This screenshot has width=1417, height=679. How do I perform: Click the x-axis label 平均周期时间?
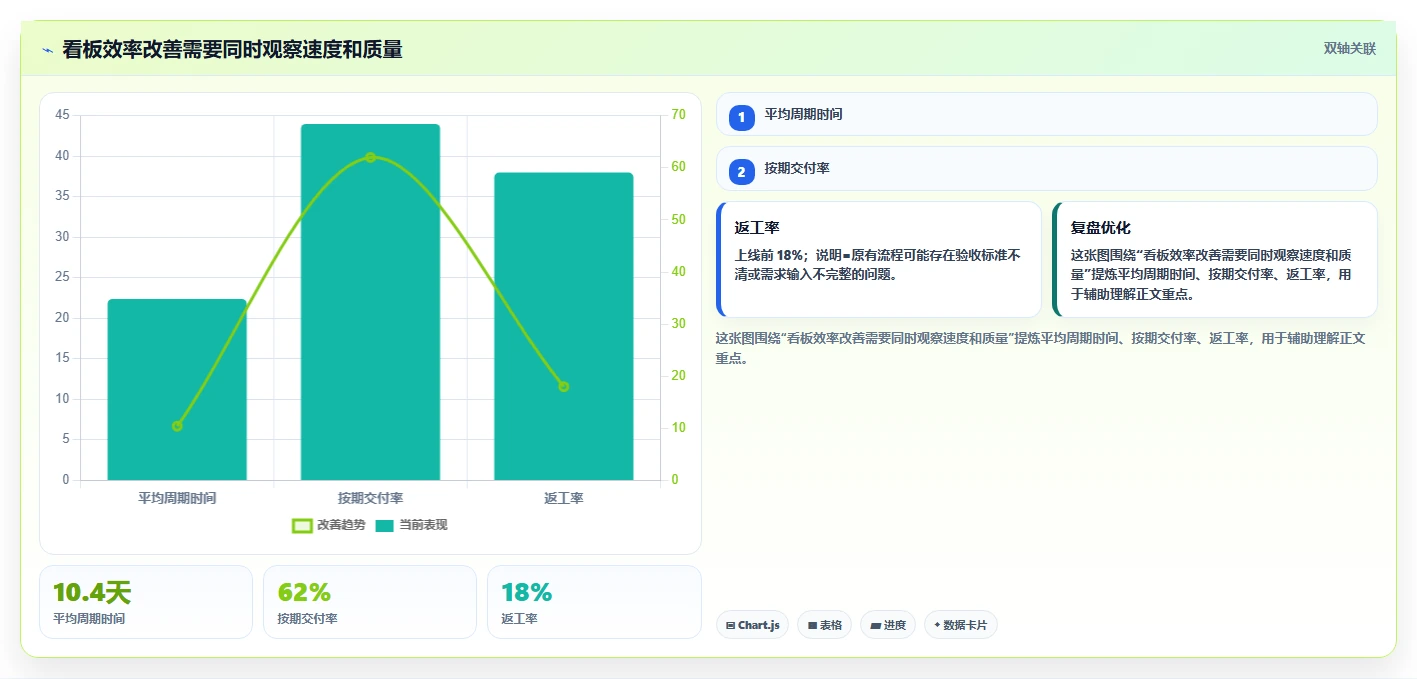[x=177, y=497]
